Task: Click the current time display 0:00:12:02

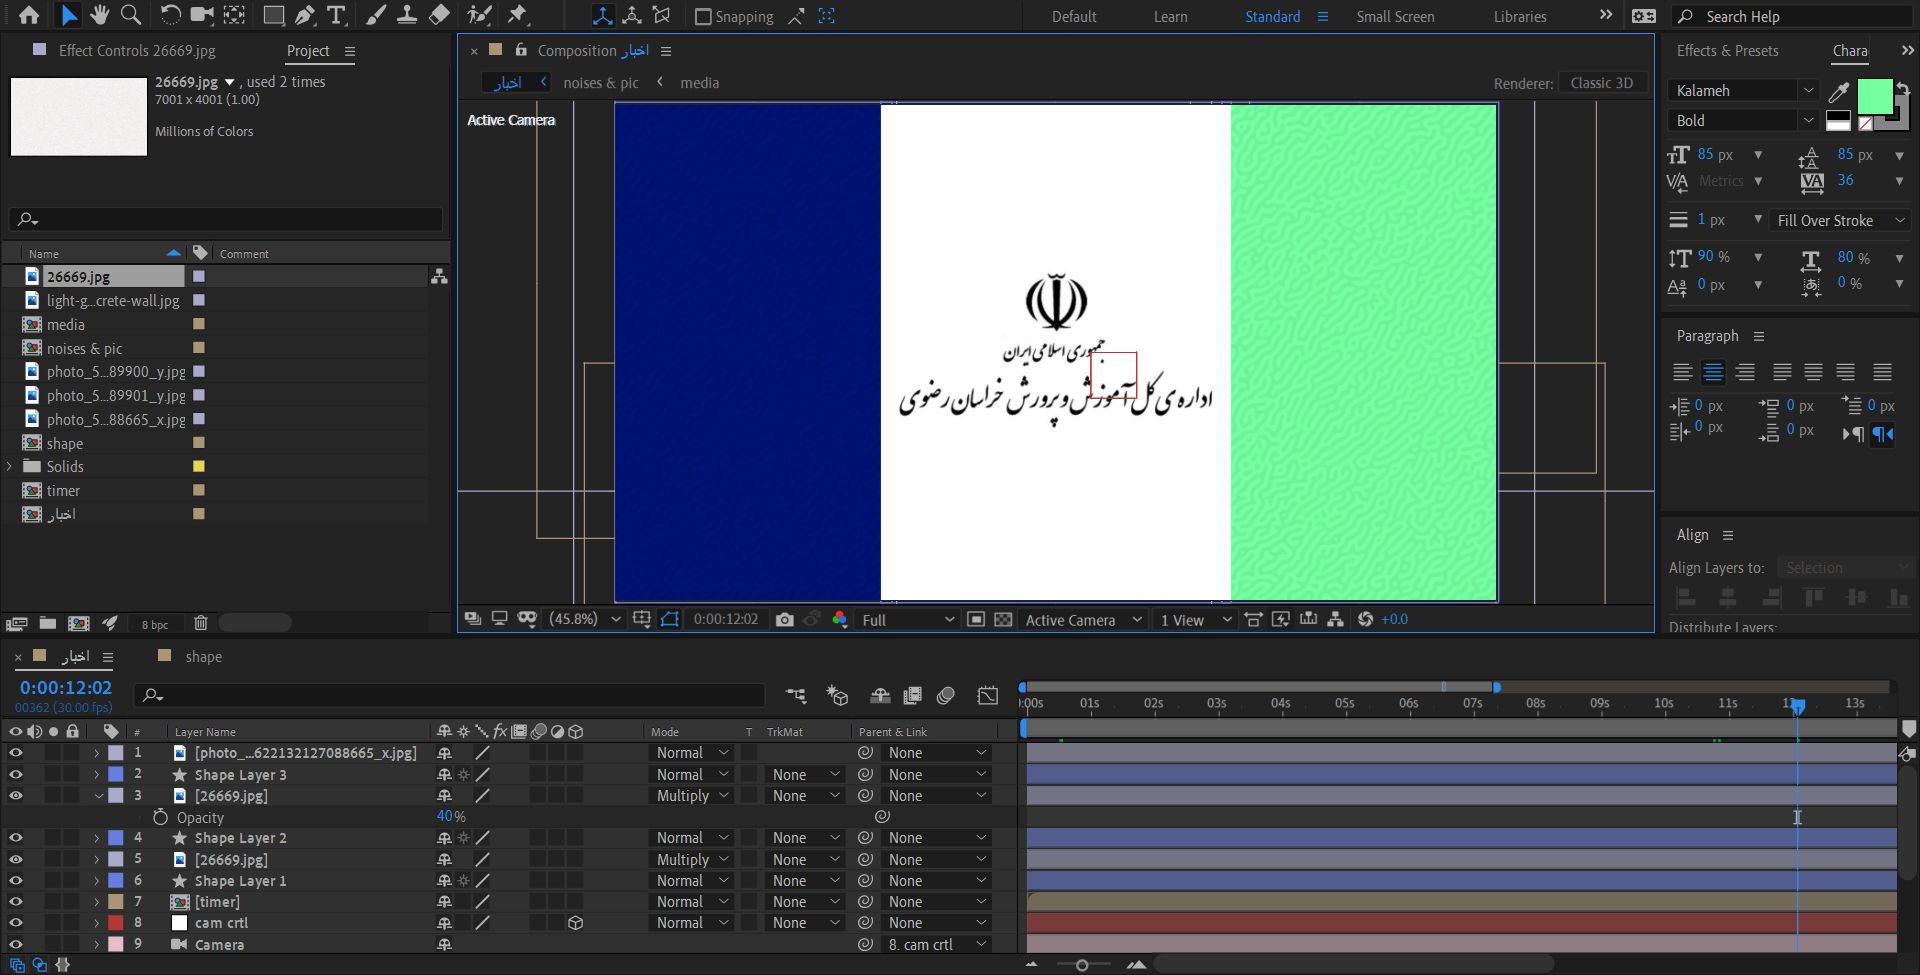Action: coord(65,687)
